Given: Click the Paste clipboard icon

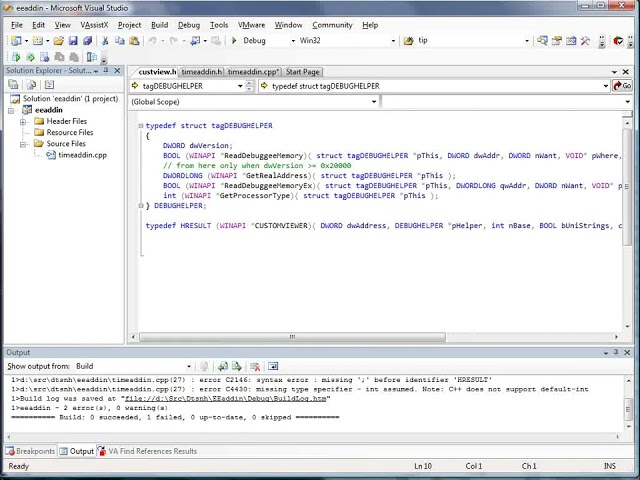Looking at the screenshot, I should coord(134,41).
